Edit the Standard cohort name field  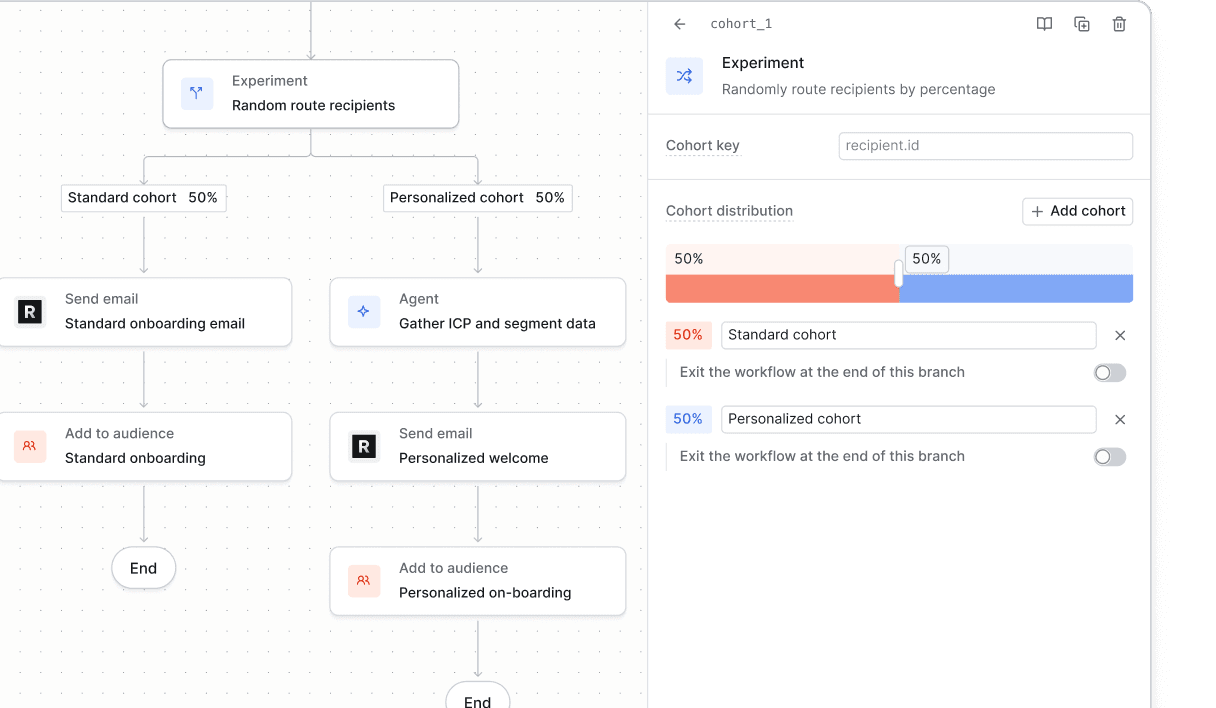pyautogui.click(x=908, y=335)
